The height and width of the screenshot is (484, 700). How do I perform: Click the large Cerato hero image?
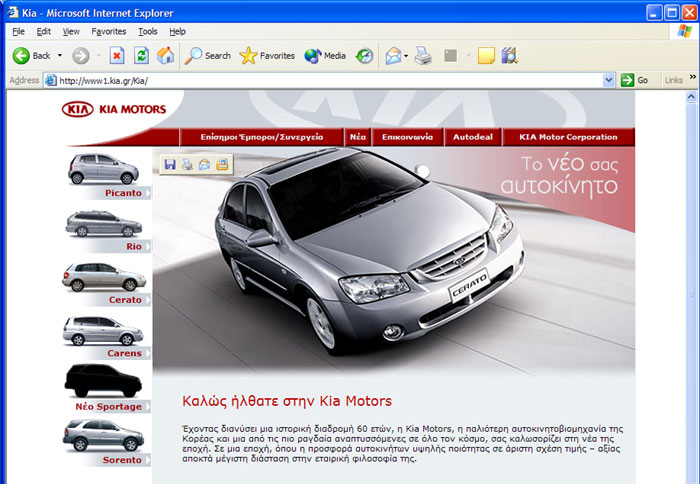point(394,260)
